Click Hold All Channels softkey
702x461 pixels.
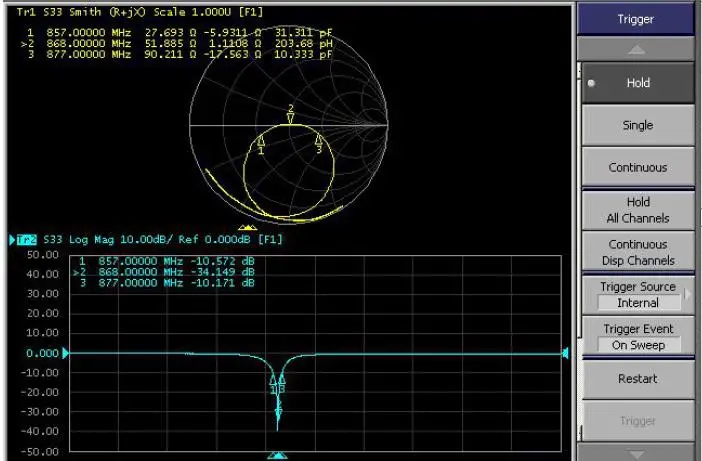coord(638,210)
